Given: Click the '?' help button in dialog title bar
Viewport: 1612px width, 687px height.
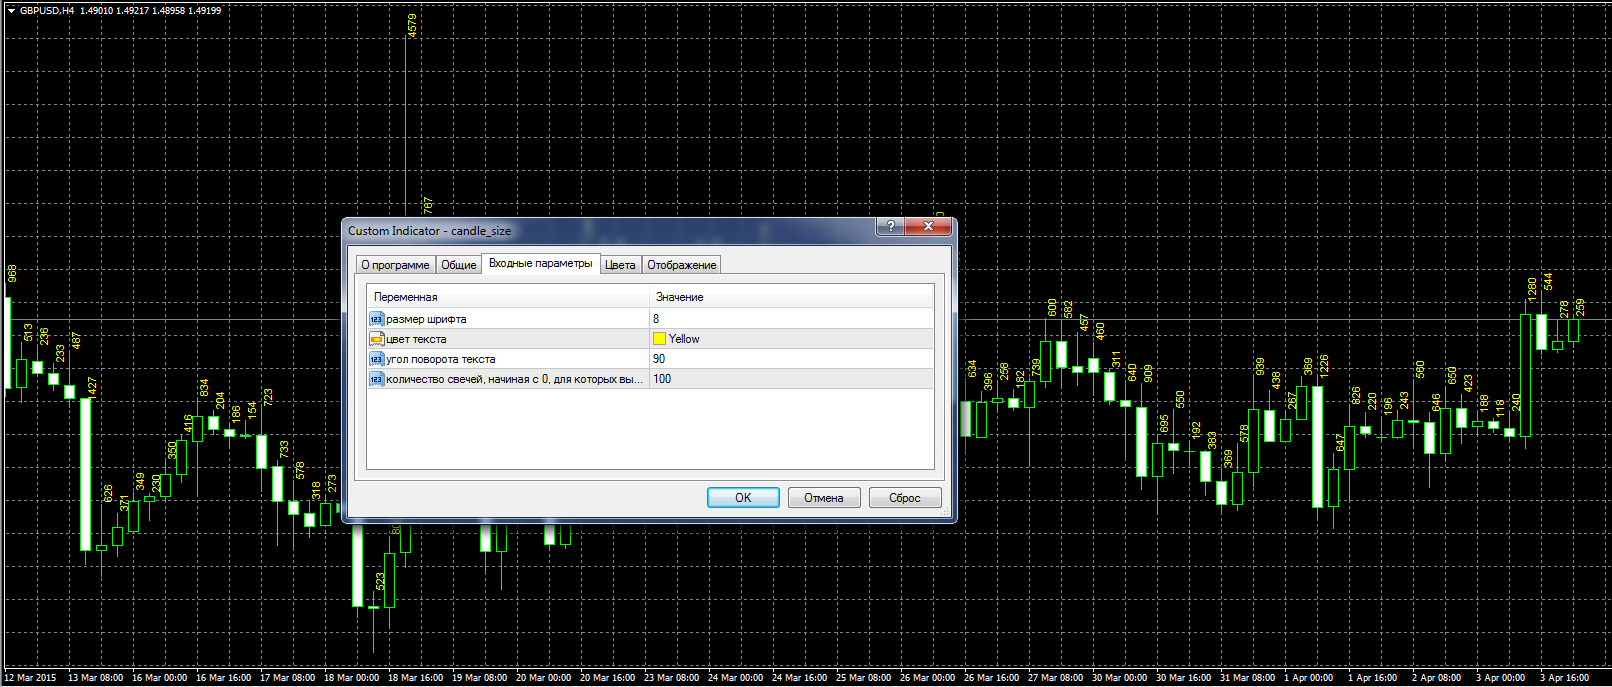Looking at the screenshot, I should click(890, 227).
